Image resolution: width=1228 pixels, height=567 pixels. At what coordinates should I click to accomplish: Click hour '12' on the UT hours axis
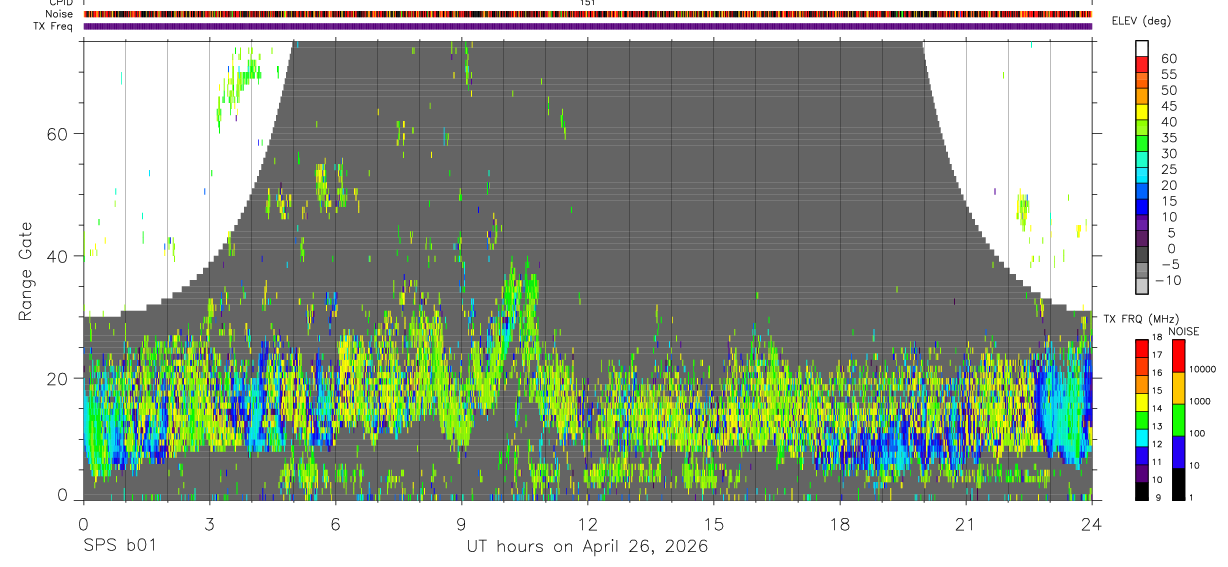(588, 524)
